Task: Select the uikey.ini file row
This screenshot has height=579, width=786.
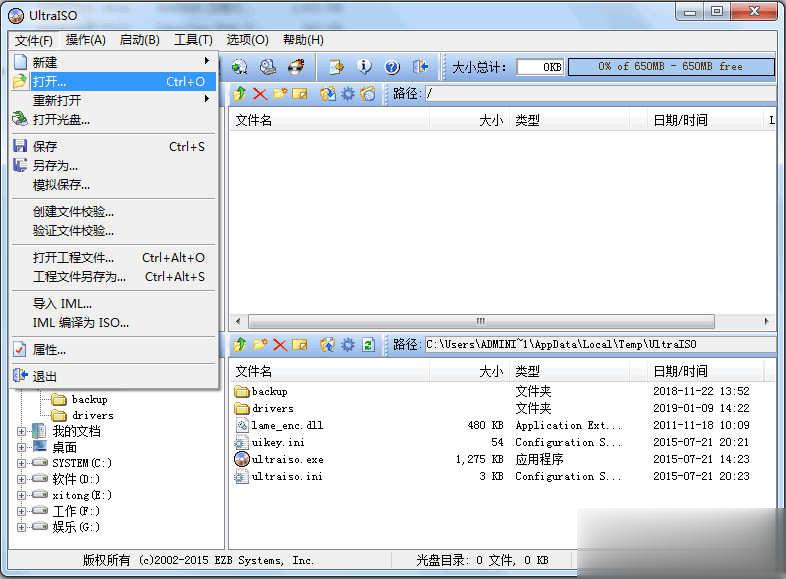Action: tap(501, 442)
